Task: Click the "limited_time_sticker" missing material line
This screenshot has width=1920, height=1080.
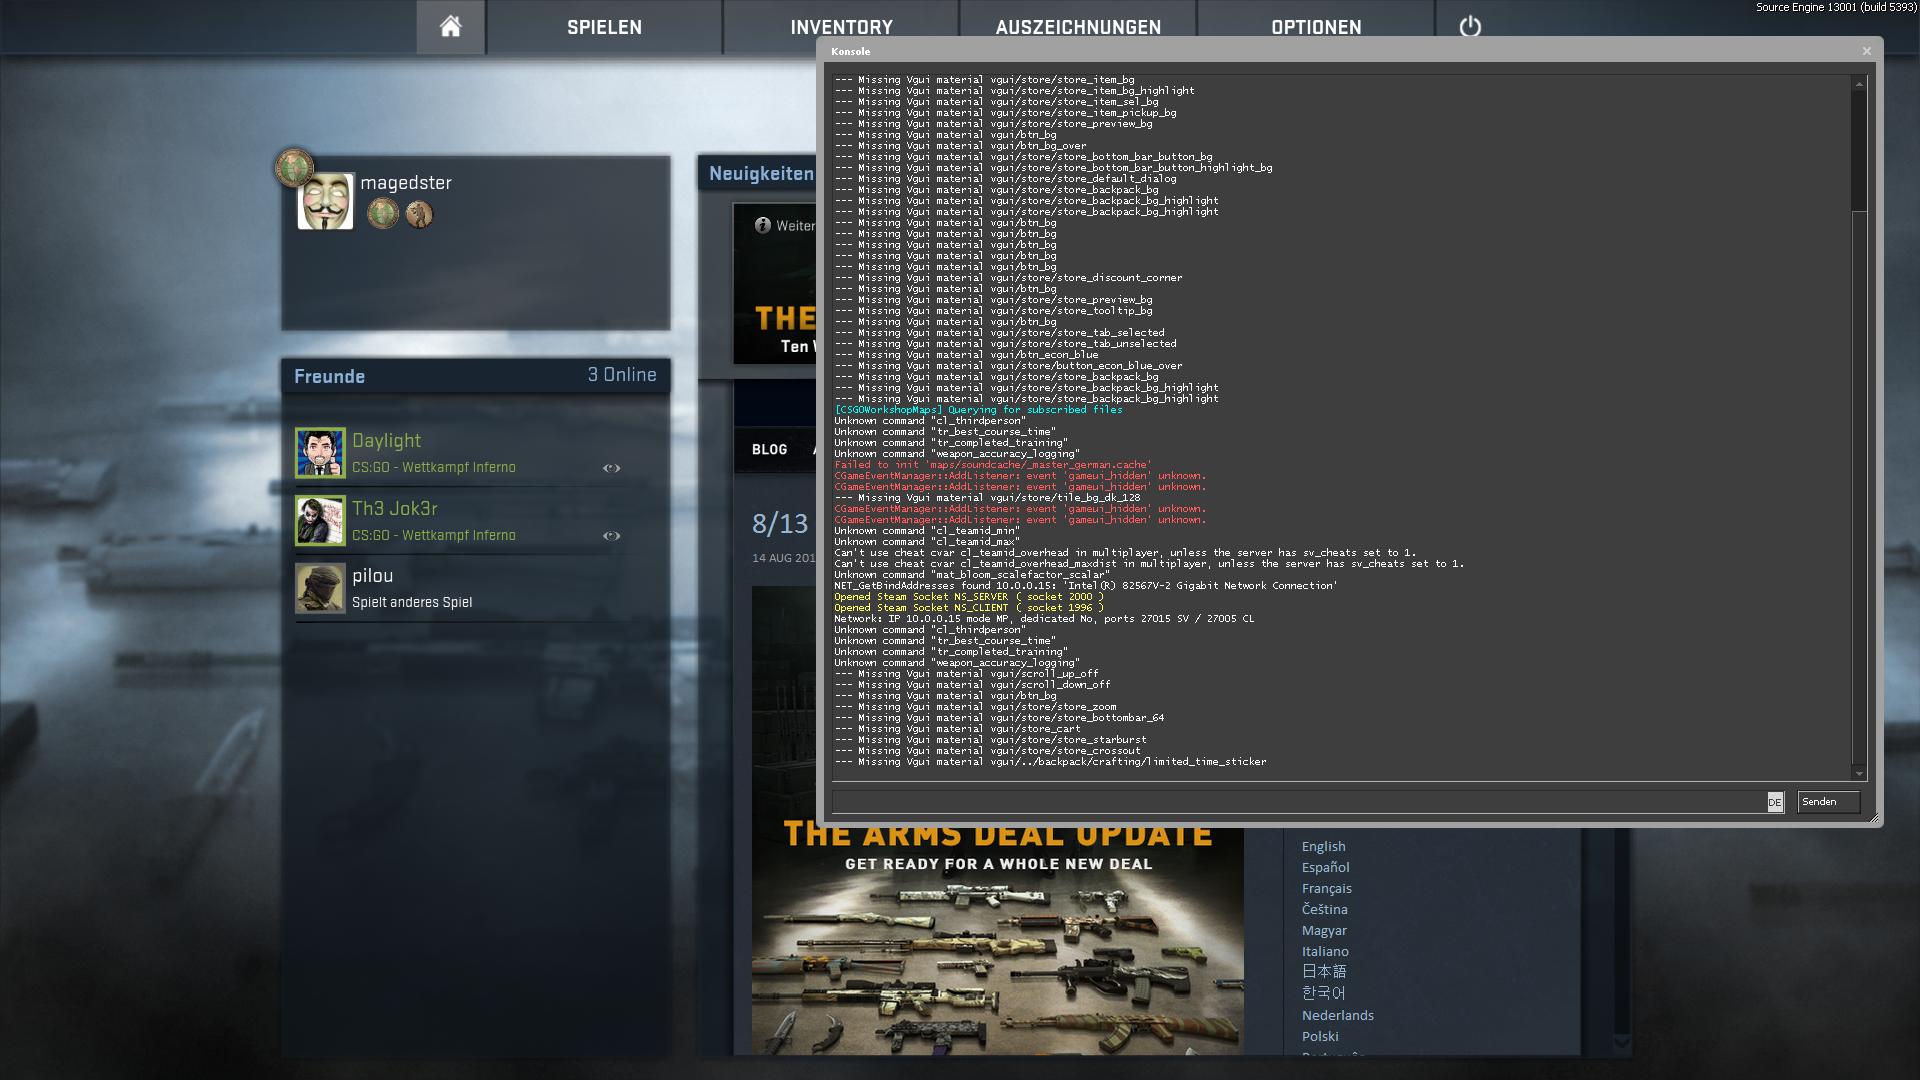Action: [1050, 762]
